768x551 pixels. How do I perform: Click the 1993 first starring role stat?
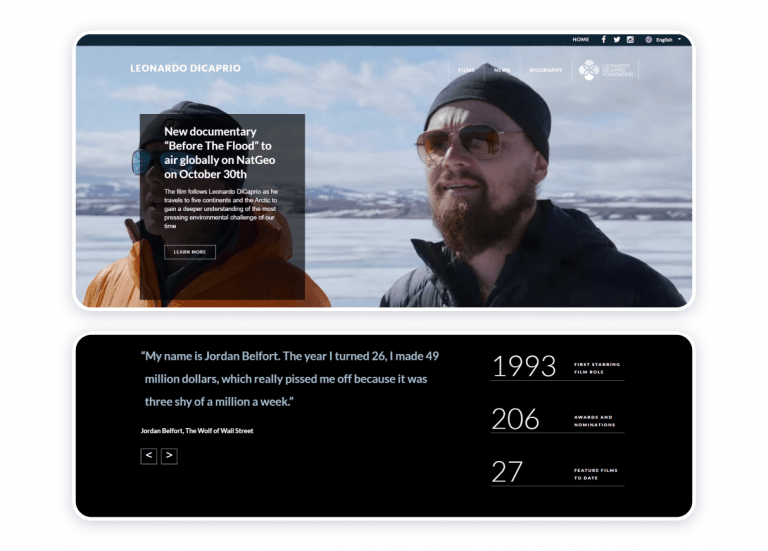point(557,366)
